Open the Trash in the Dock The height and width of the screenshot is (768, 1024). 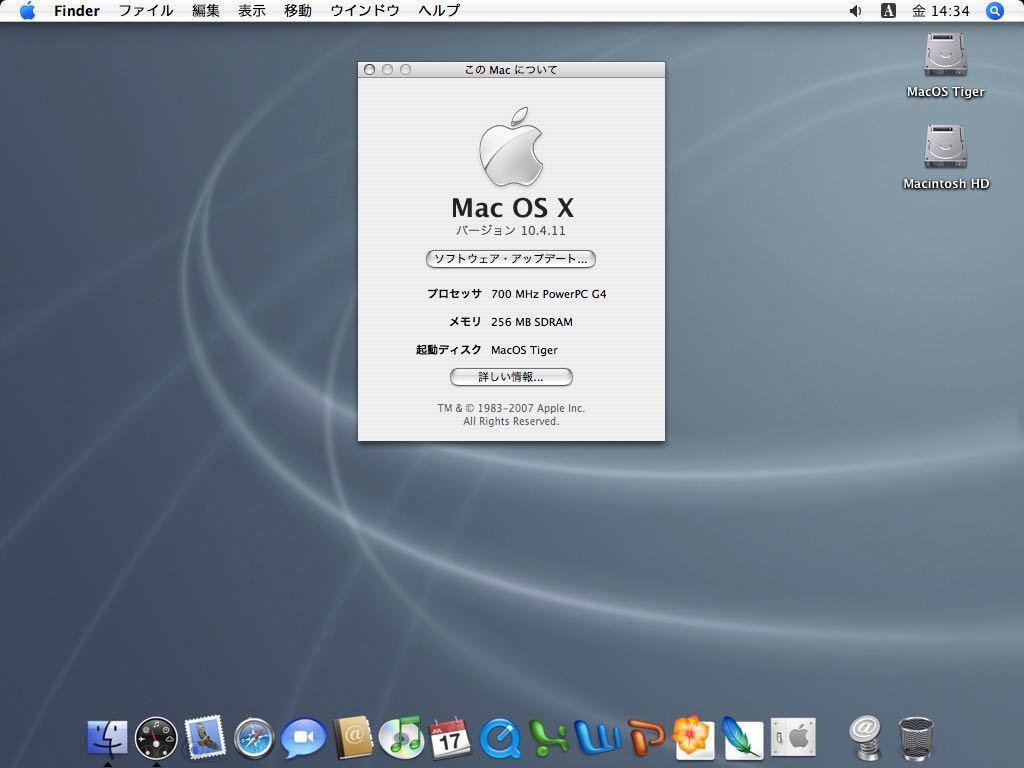pyautogui.click(x=916, y=739)
